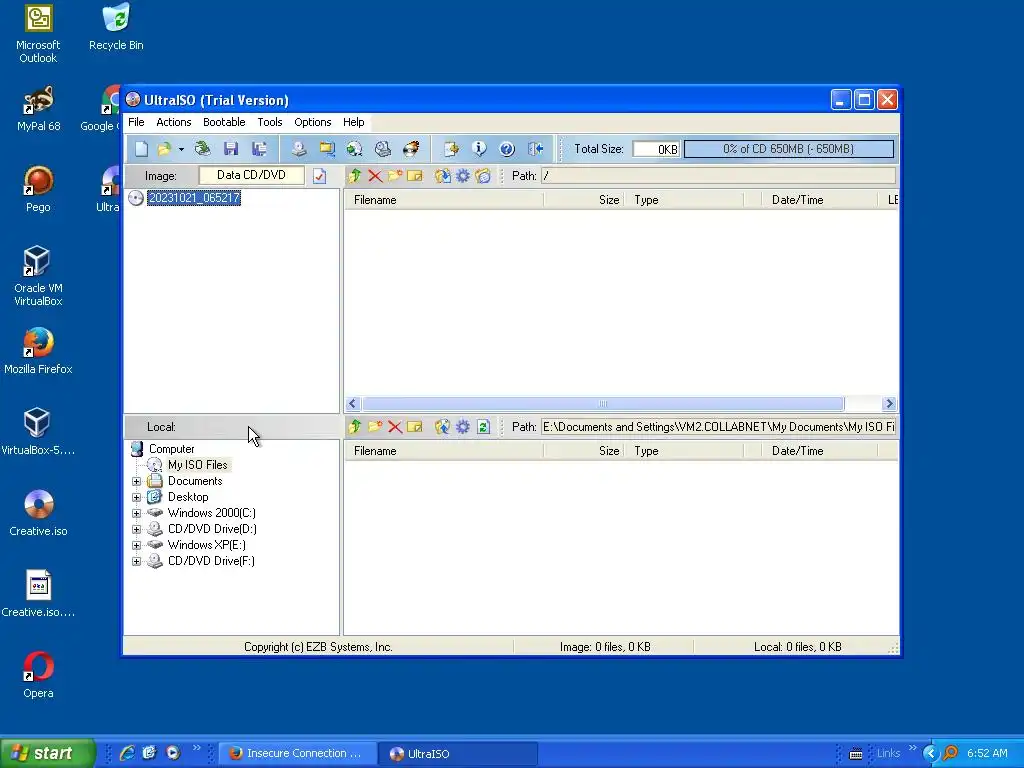Create a new folder in image pane

pos(394,176)
